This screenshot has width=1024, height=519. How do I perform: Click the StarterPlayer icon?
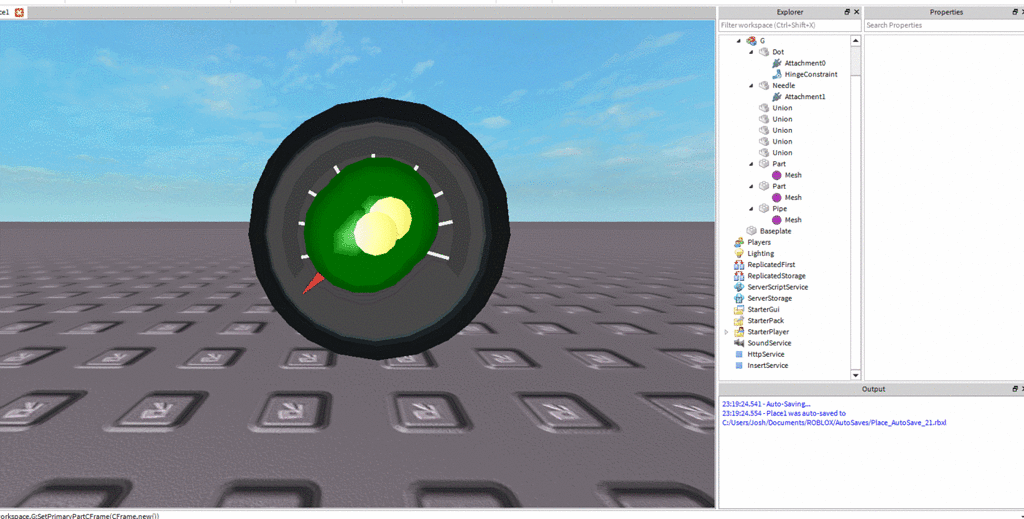pos(739,332)
